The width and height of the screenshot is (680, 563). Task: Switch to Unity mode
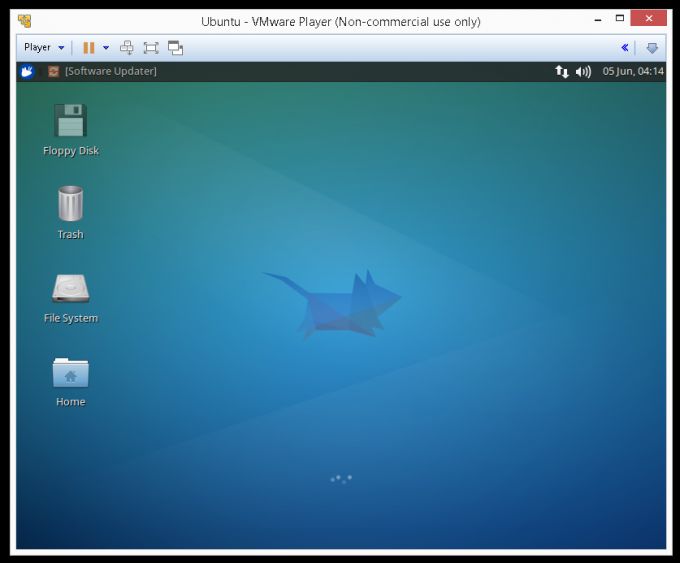(176, 48)
